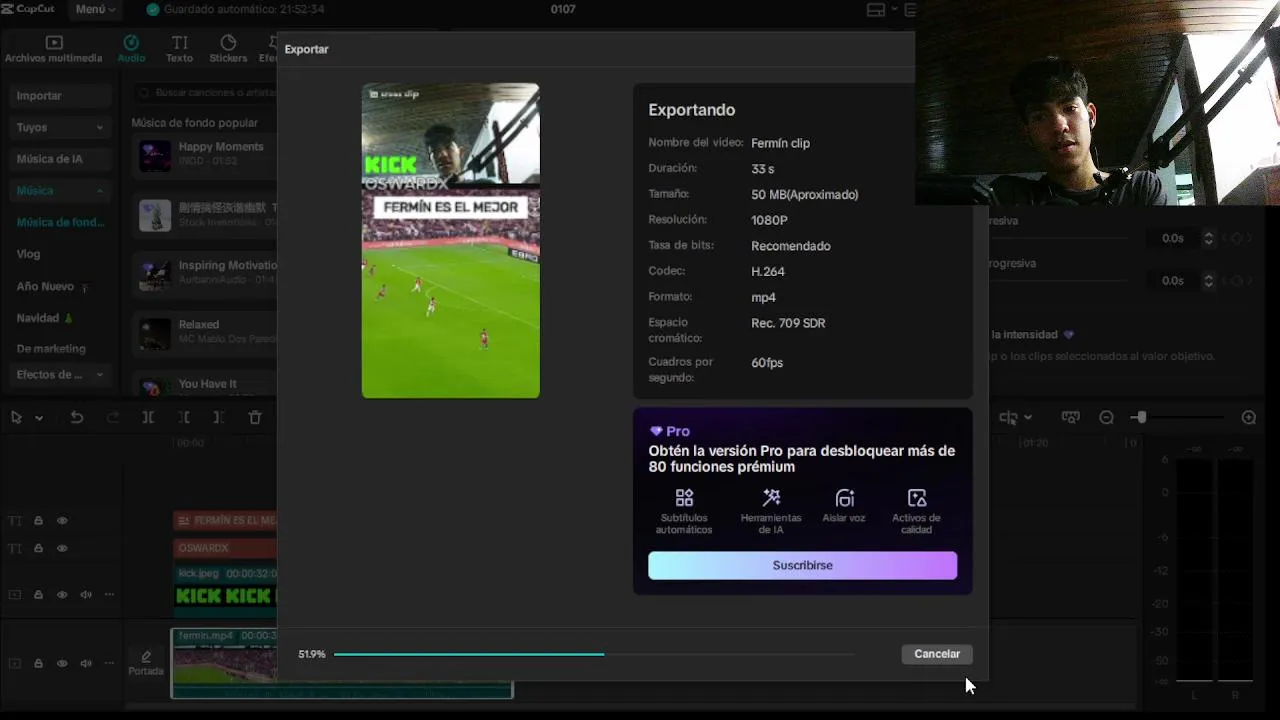
Task: Switch to the Audio tab
Action: pos(131,50)
